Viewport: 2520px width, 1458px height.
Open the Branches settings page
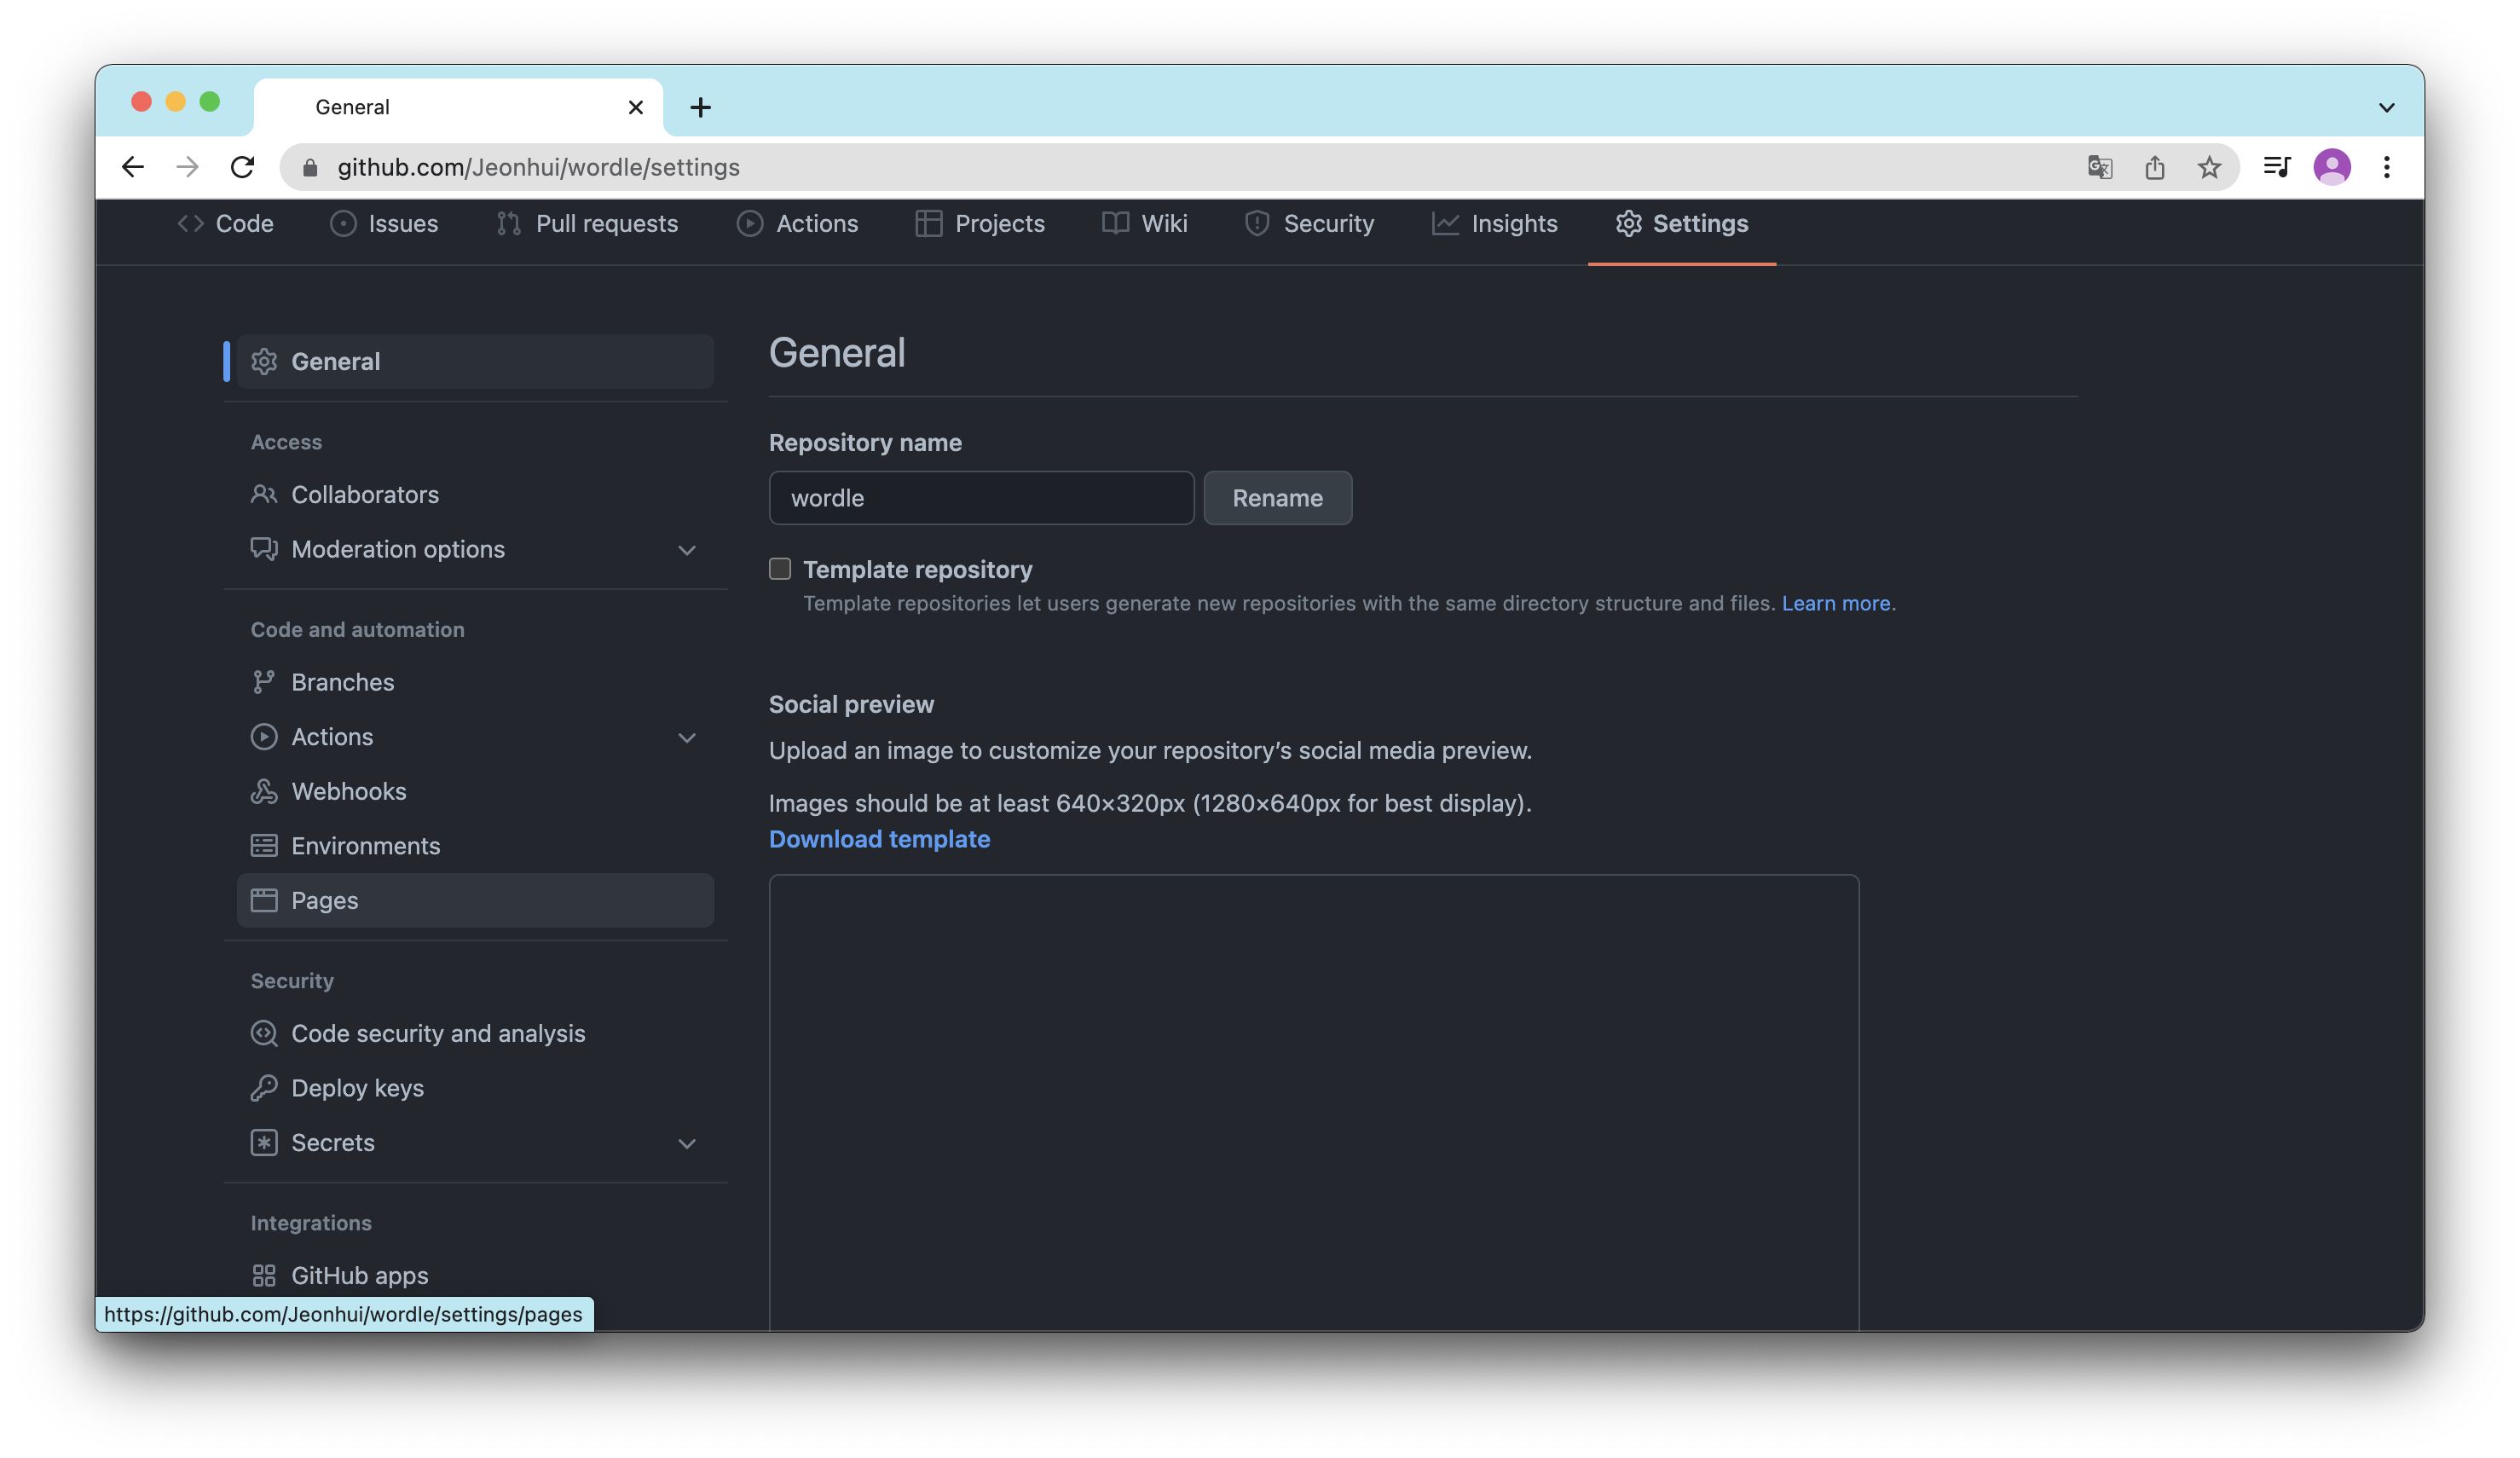tap(475, 682)
